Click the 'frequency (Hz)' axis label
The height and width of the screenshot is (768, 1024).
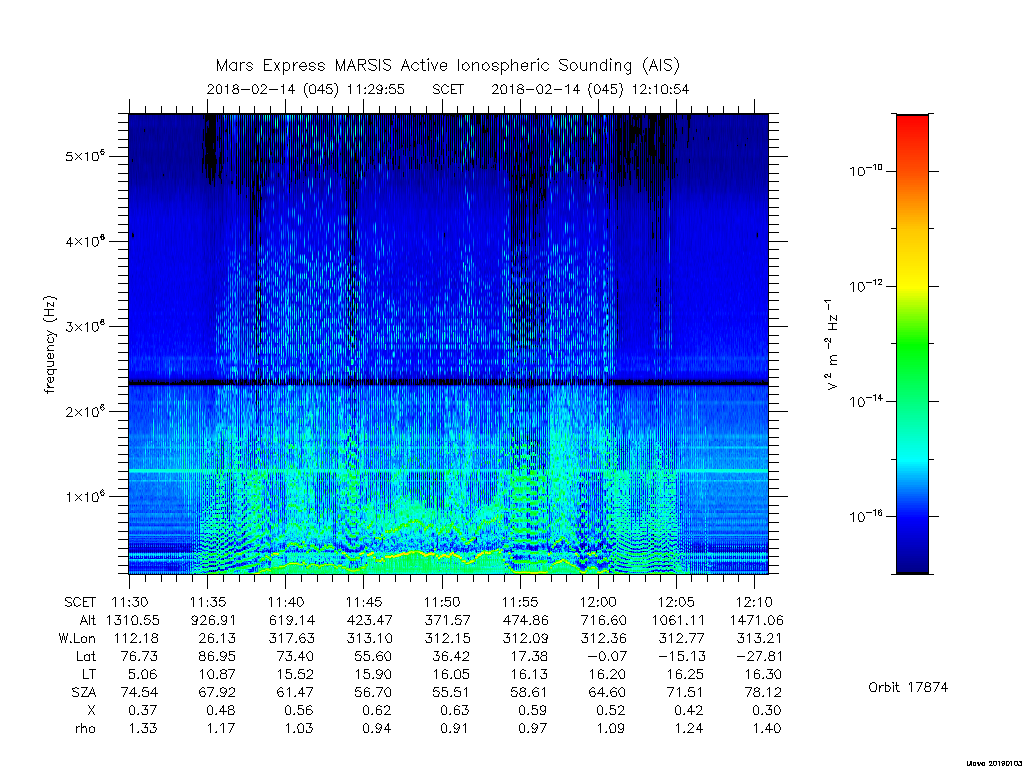(50, 345)
